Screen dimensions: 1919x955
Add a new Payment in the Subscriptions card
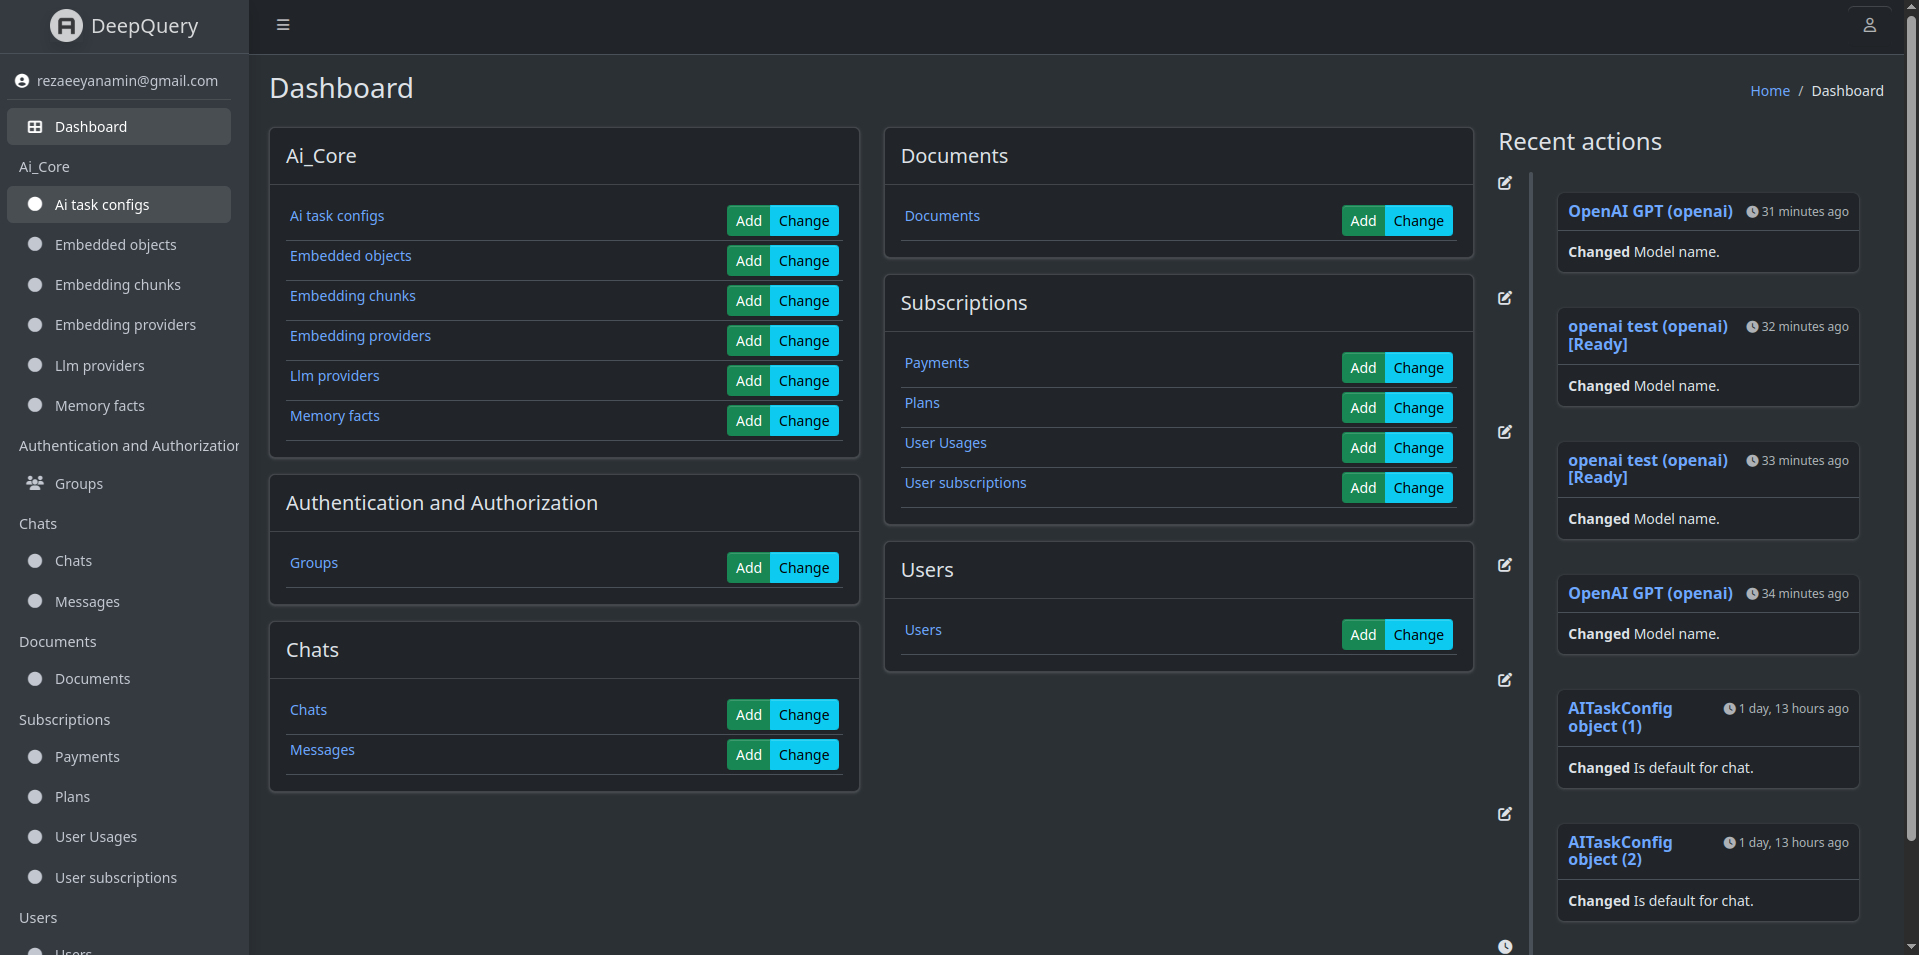click(1363, 368)
